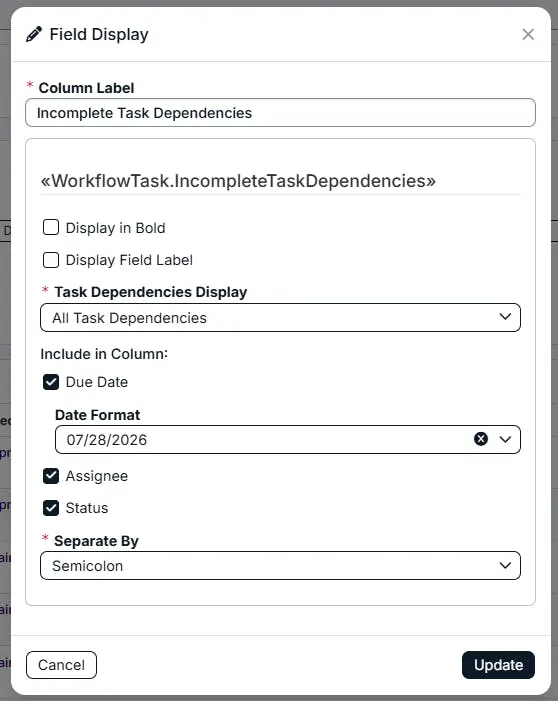Open the Semicolon separator dropdown
This screenshot has width=558, height=701.
point(280,566)
